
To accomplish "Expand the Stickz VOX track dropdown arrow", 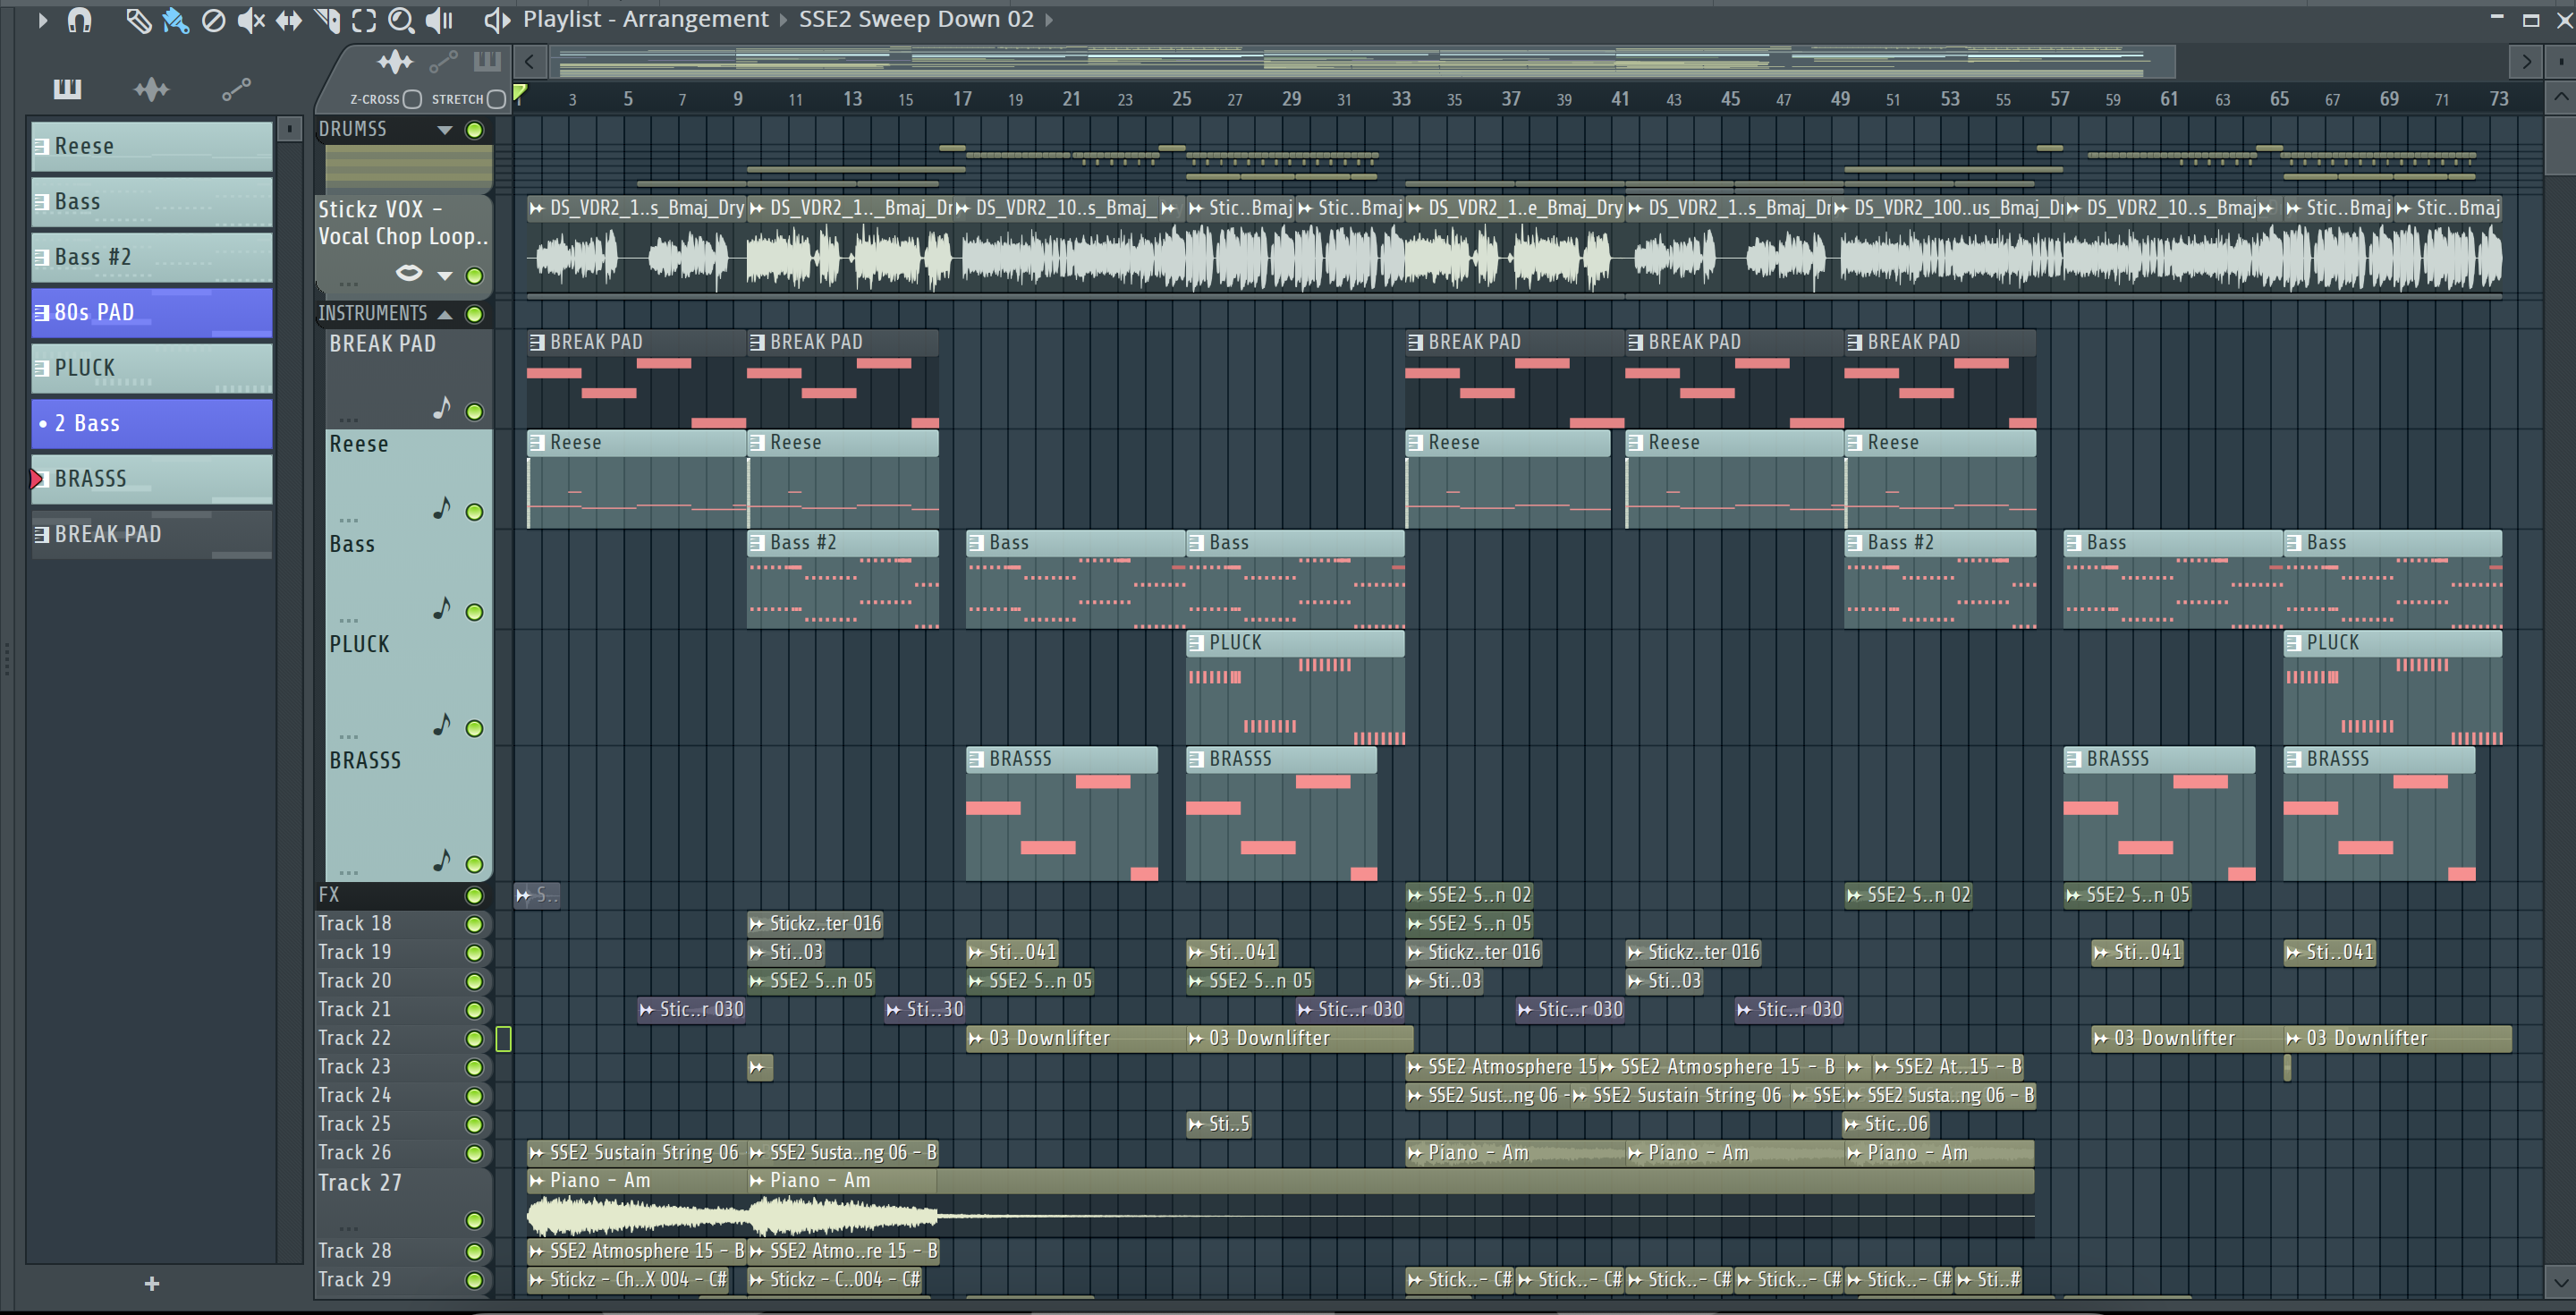I will tap(445, 276).
